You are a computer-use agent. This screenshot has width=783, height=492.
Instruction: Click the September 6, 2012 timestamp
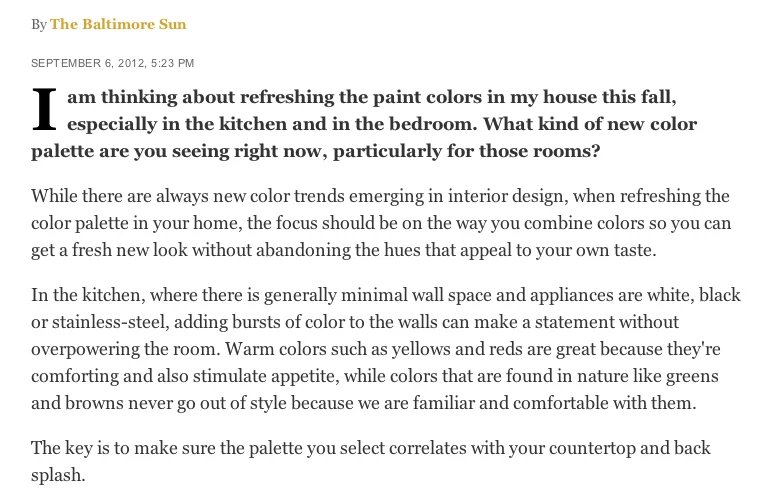(x=112, y=63)
